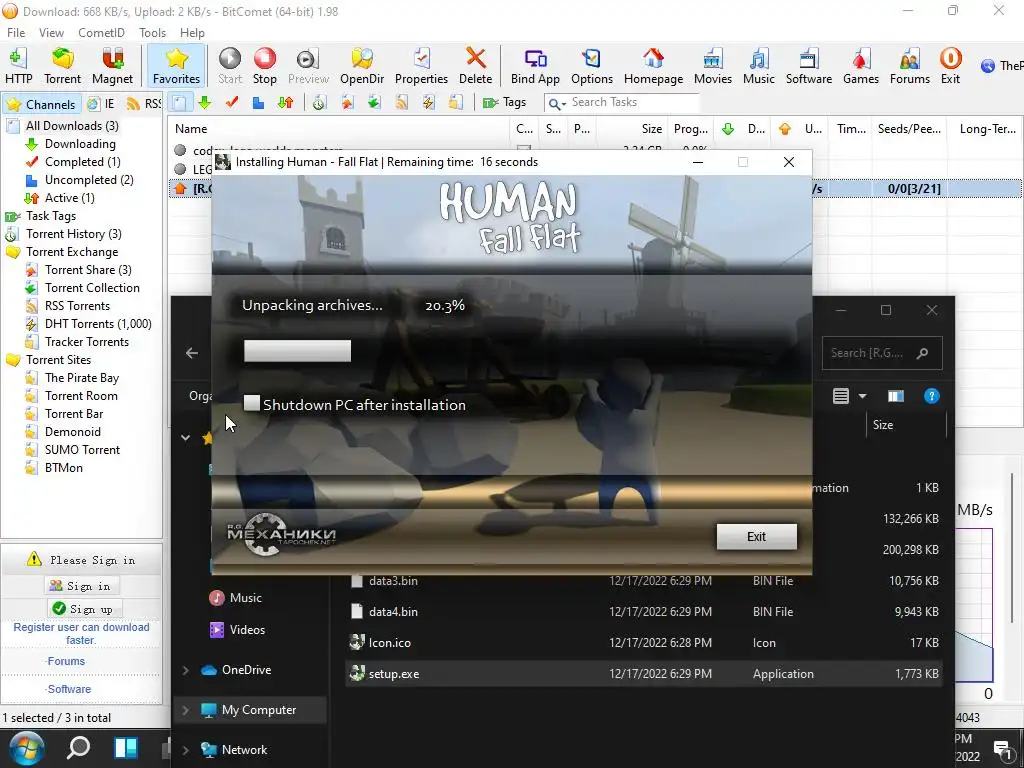Select setup.exe in Explorer file list
The image size is (1024, 768).
pyautogui.click(x=643, y=674)
